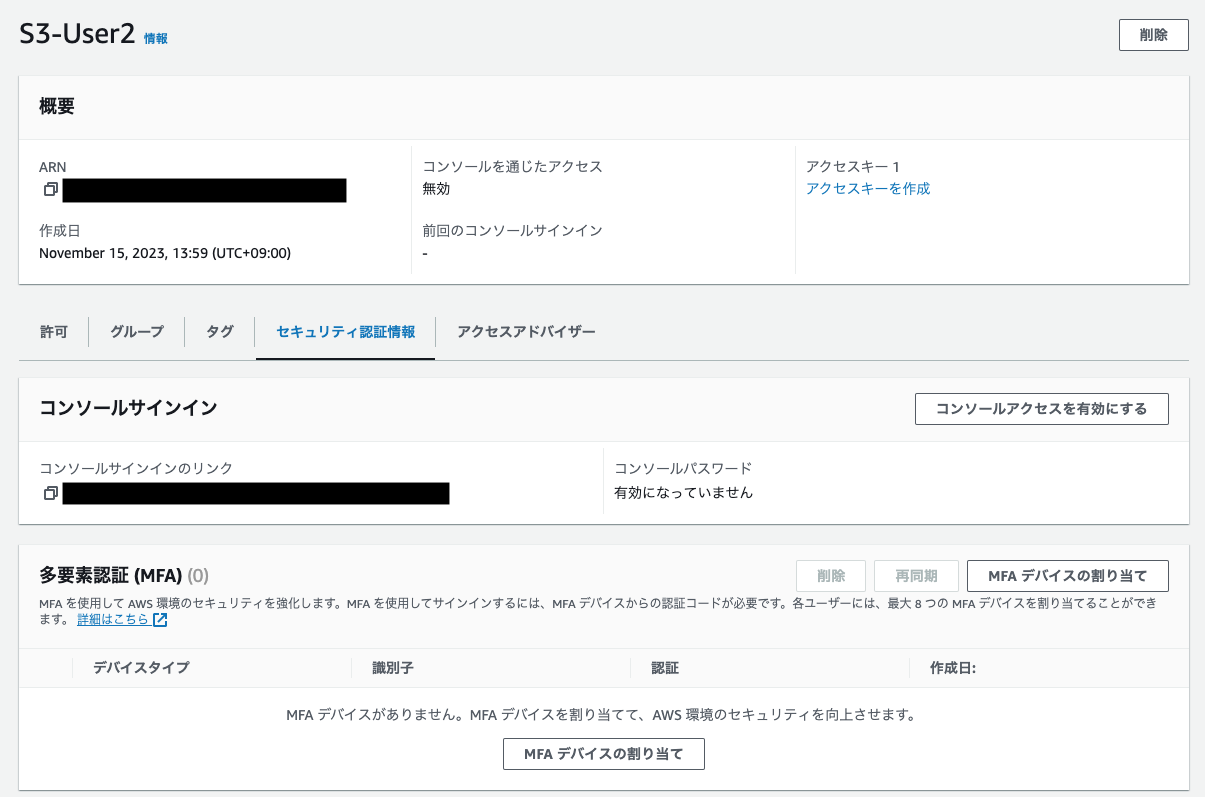The width and height of the screenshot is (1205, 797).
Task: Open the 情報 link beside S3-User2
Action: point(156,38)
